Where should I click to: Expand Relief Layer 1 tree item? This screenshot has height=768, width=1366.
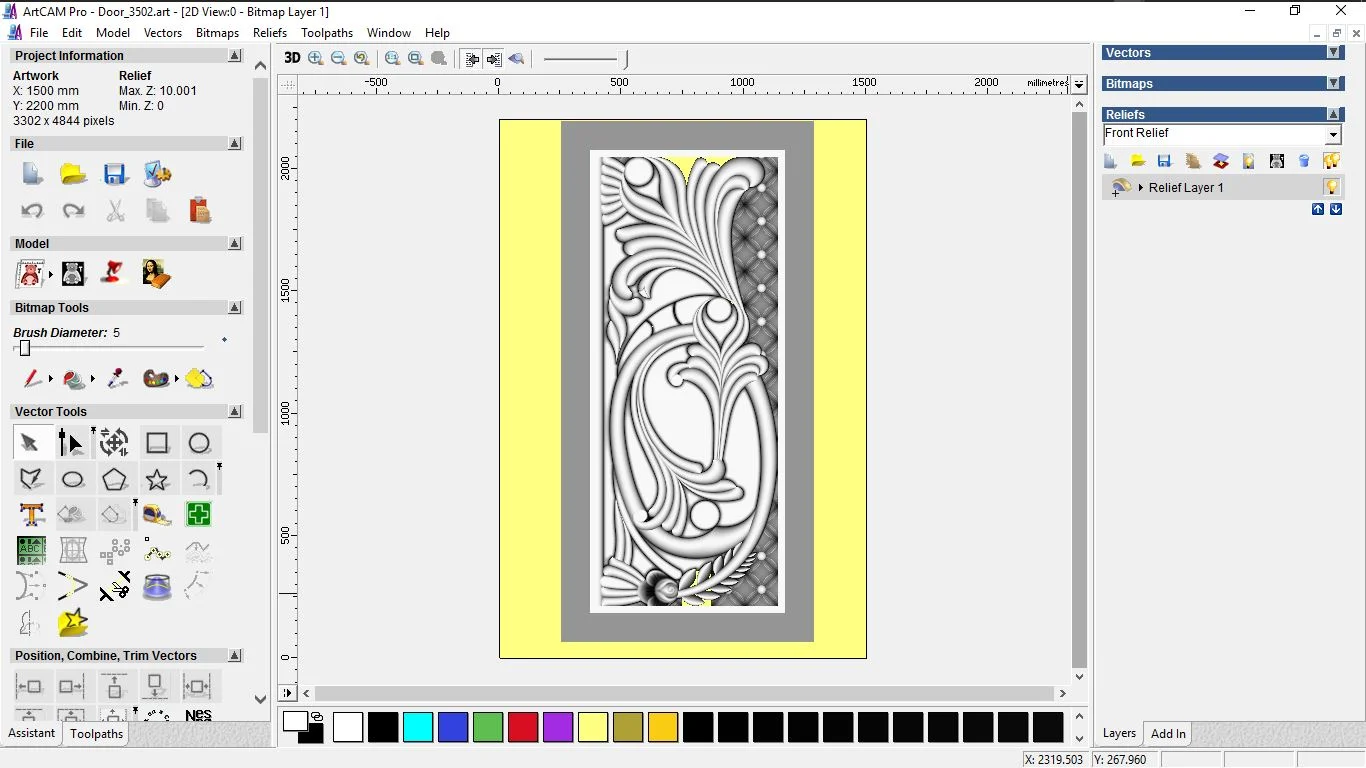point(1141,187)
